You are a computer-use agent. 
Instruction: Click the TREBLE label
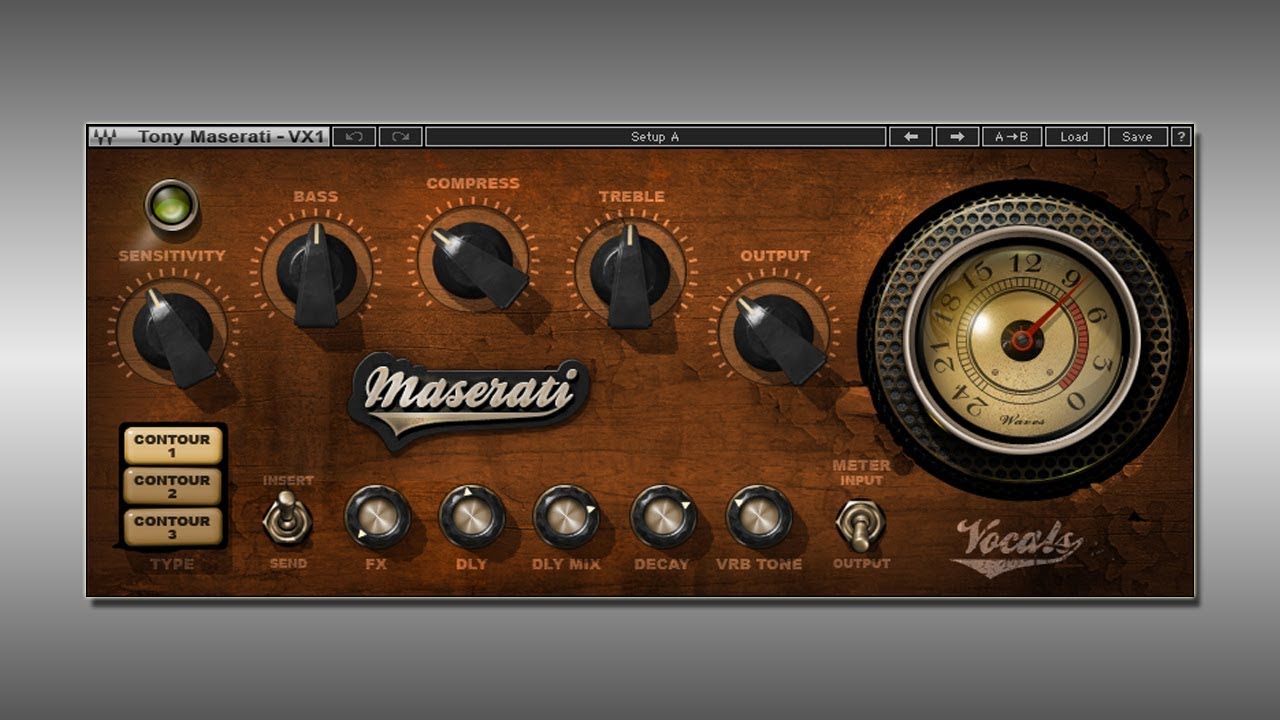(631, 197)
